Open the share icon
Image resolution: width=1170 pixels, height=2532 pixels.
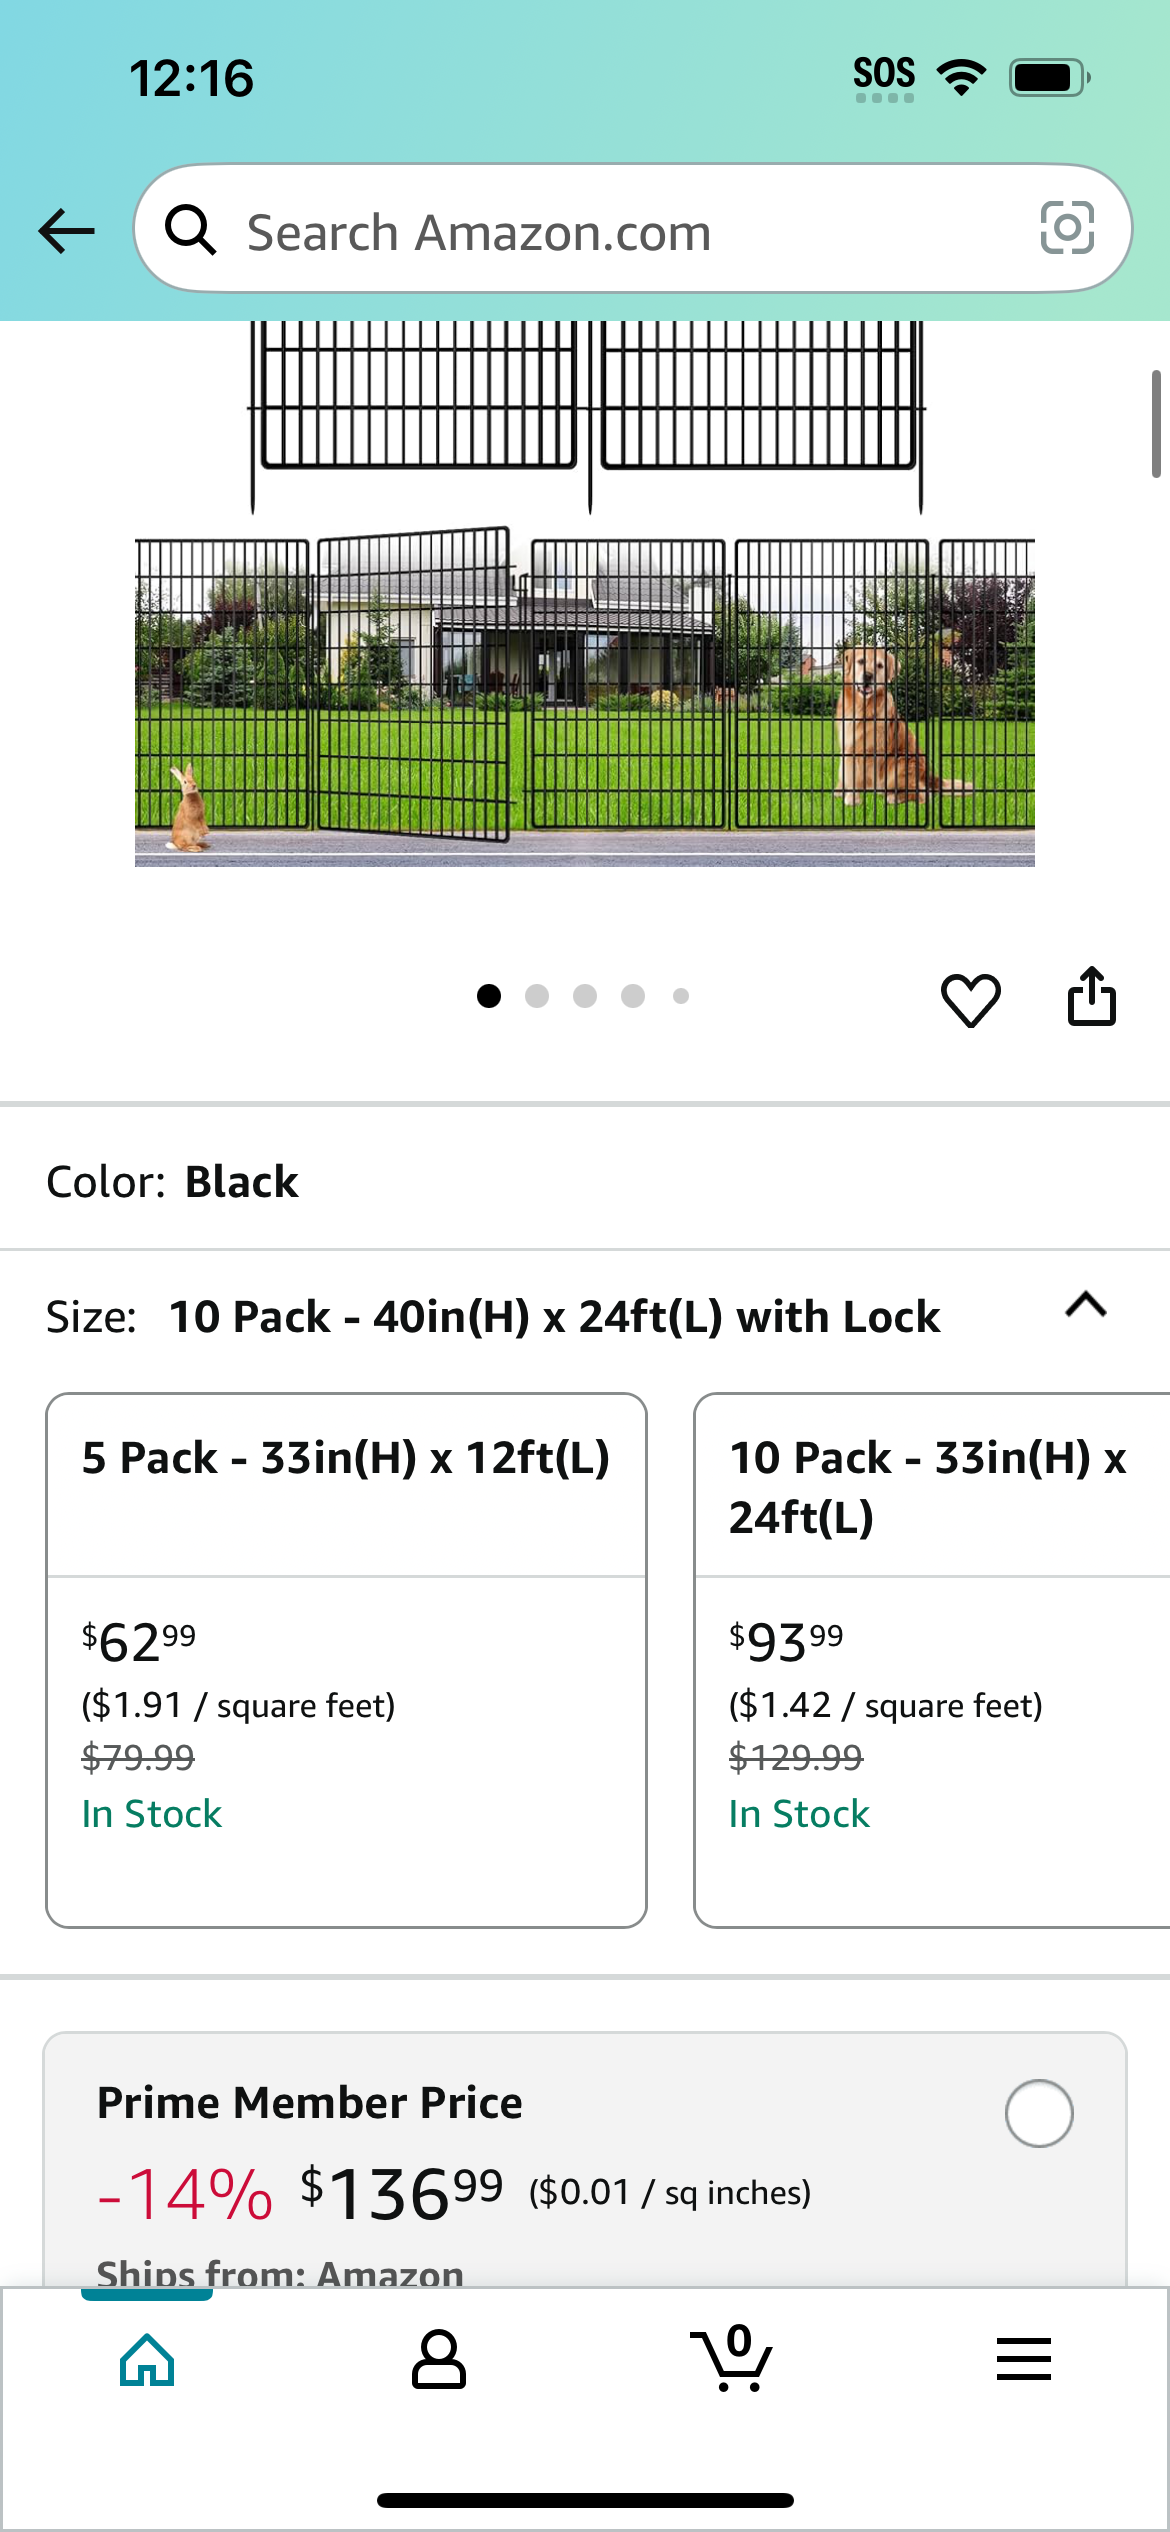(x=1091, y=996)
